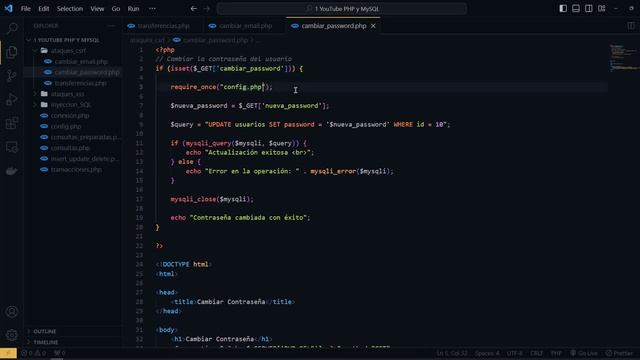Click the command center search box
640x360 pixels.
[342, 9]
